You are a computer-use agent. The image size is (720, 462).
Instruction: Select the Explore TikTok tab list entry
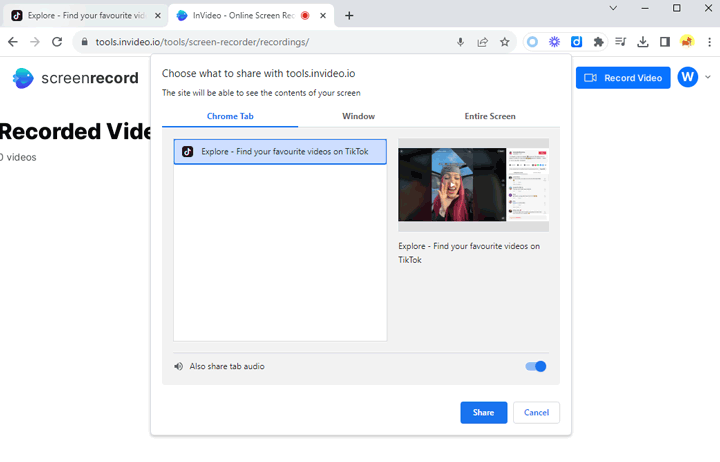[x=280, y=152]
